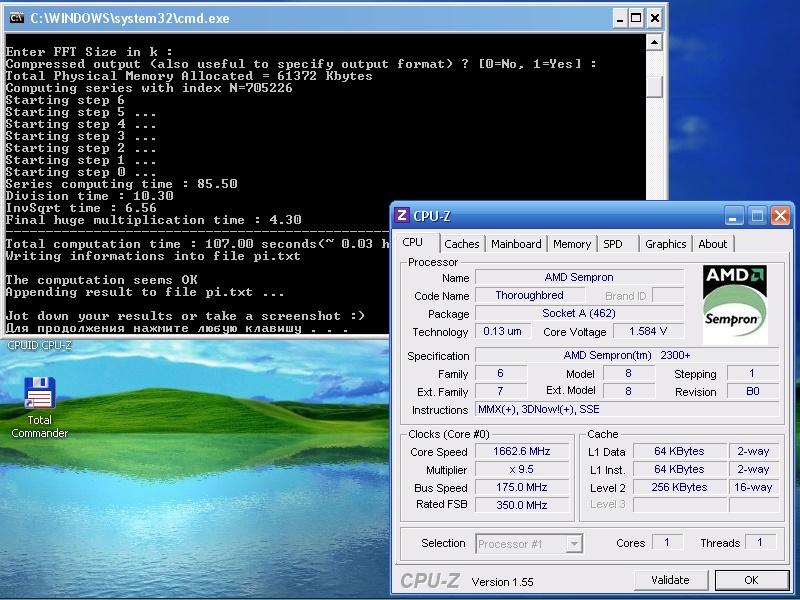Click the Instructions field 'MMX(+), 3DNow!(+), SSE'
This screenshot has width=800, height=600.
[x=627, y=409]
